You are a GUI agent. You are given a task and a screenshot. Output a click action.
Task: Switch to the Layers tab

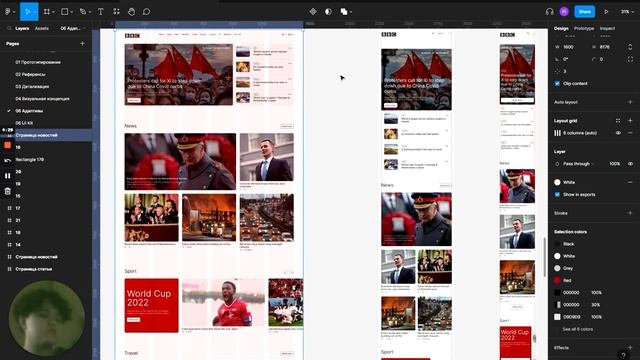22,28
